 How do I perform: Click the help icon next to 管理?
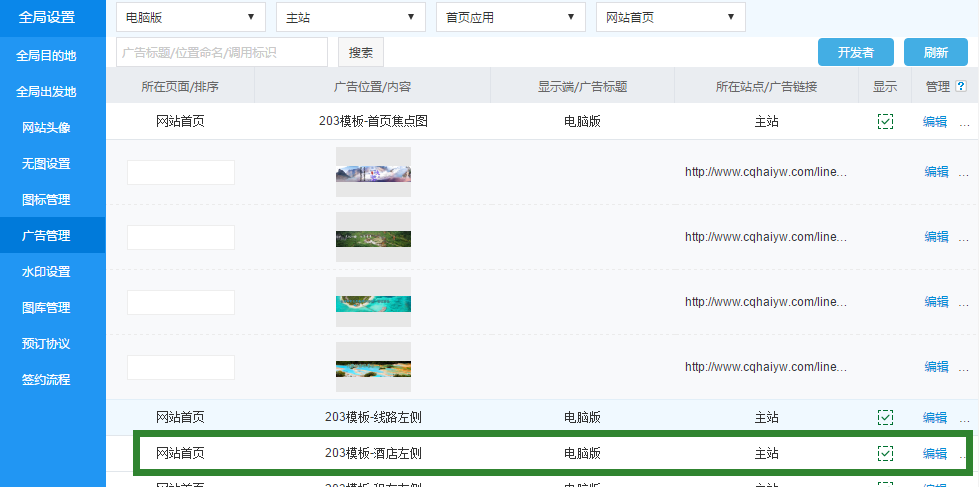tap(961, 87)
